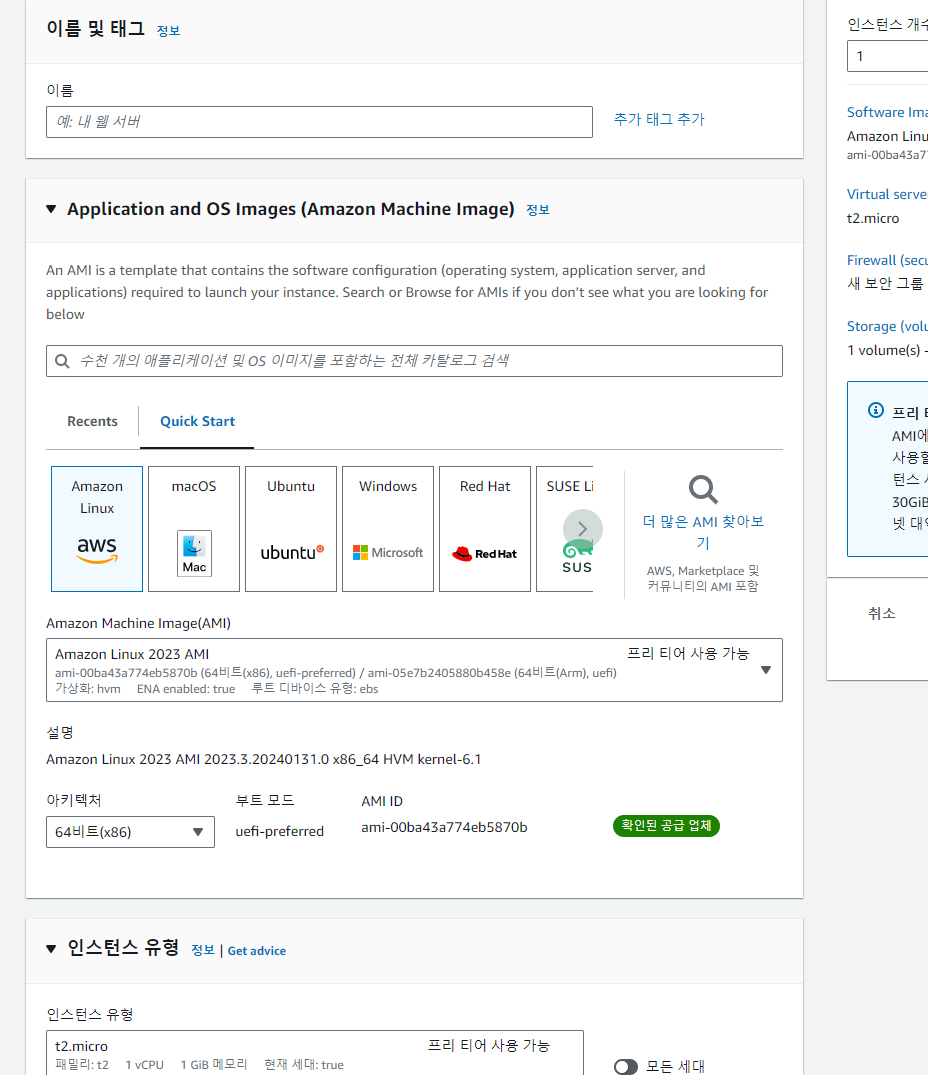Toggle the 모든 세대 switch
Viewport: 928px width, 1075px height.
tap(626, 1067)
